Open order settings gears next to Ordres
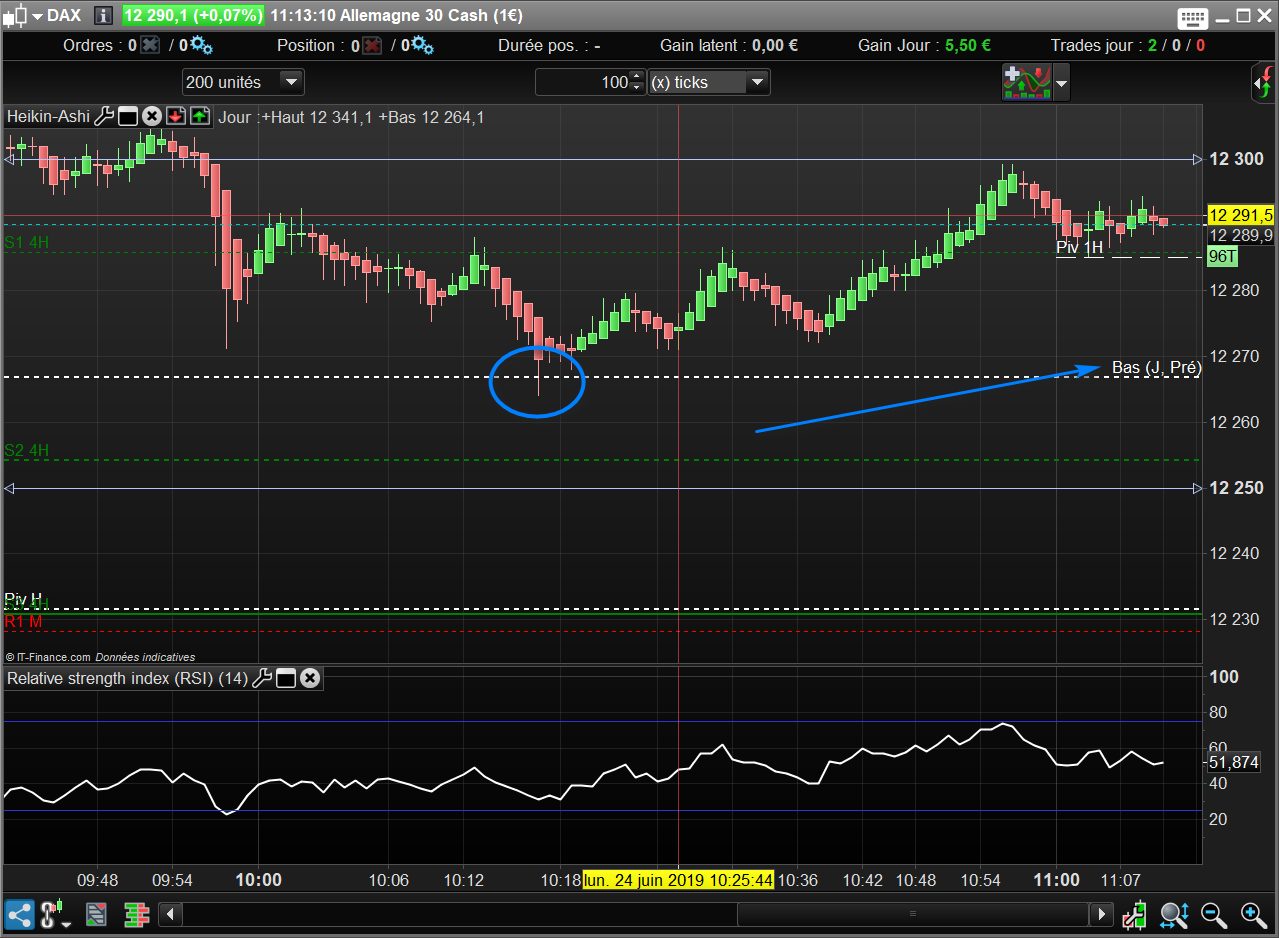The width and height of the screenshot is (1279, 938). click(201, 45)
